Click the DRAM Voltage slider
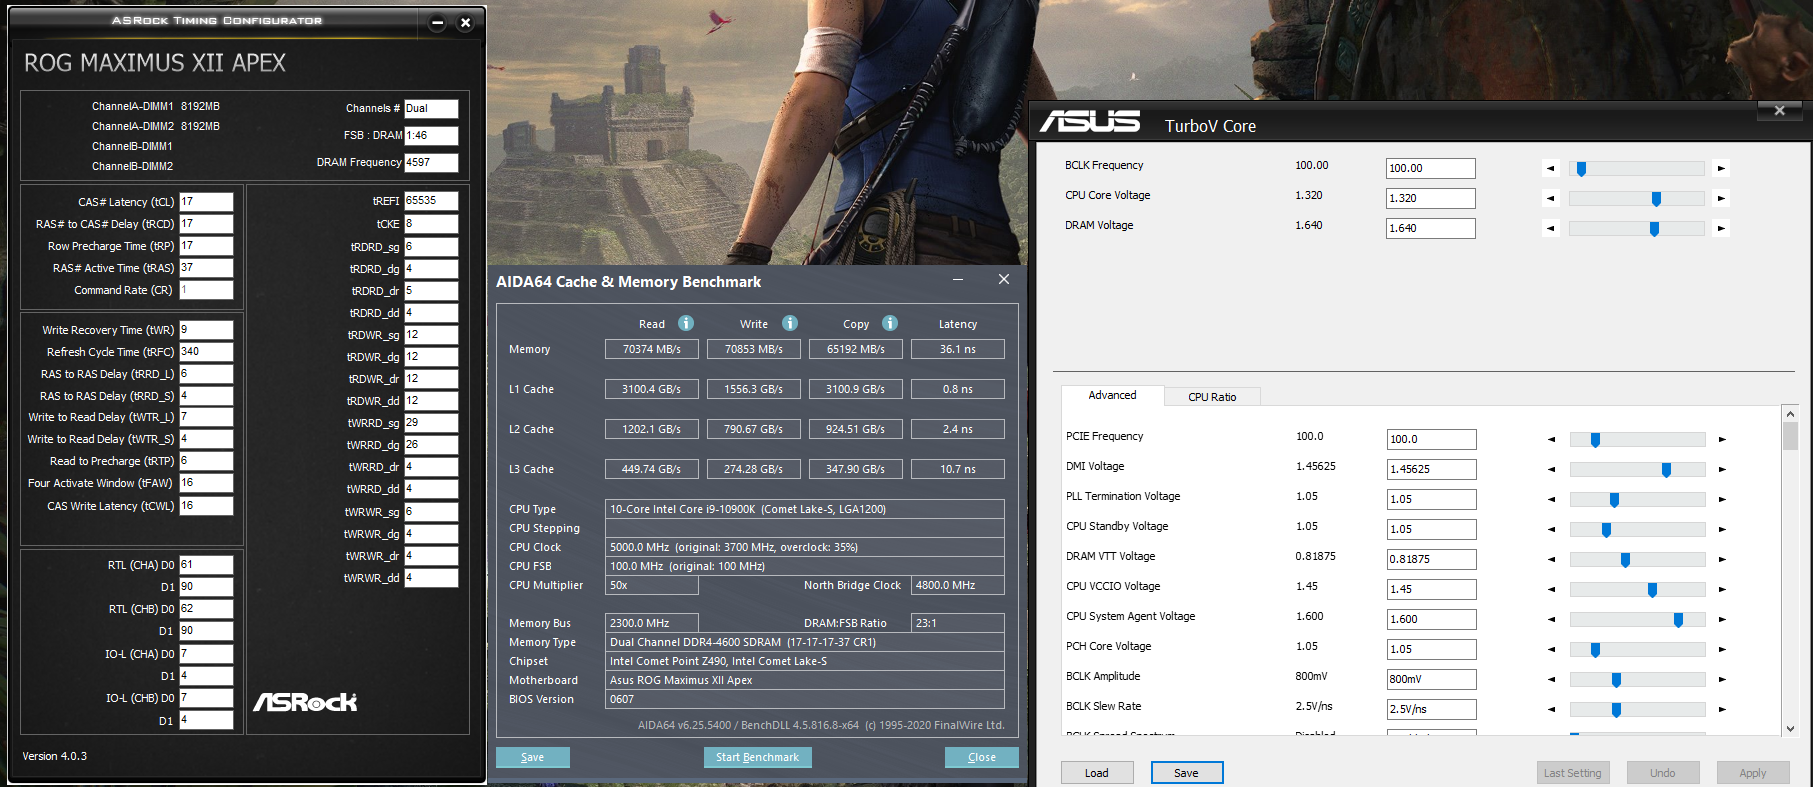This screenshot has height=787, width=1813. [x=1636, y=229]
